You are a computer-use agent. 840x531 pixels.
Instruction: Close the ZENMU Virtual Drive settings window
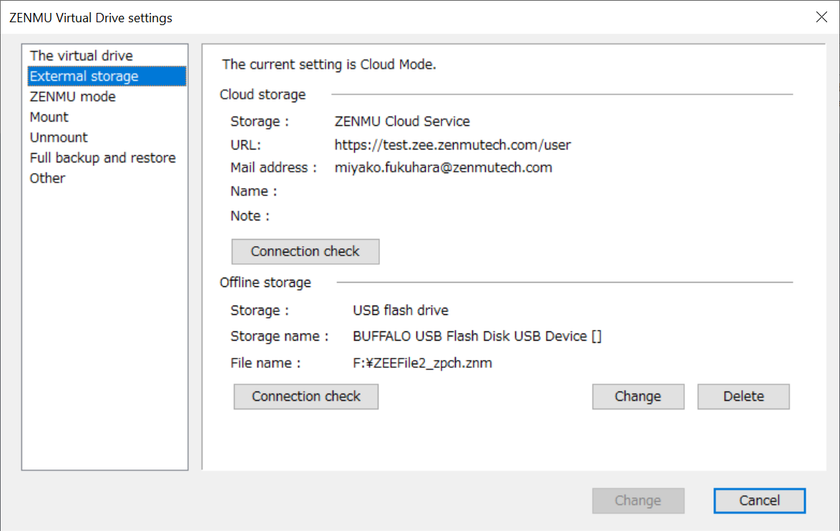point(822,17)
